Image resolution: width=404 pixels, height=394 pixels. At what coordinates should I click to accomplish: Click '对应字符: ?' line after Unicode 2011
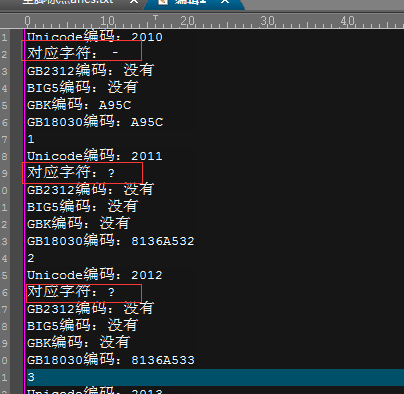tap(71, 173)
